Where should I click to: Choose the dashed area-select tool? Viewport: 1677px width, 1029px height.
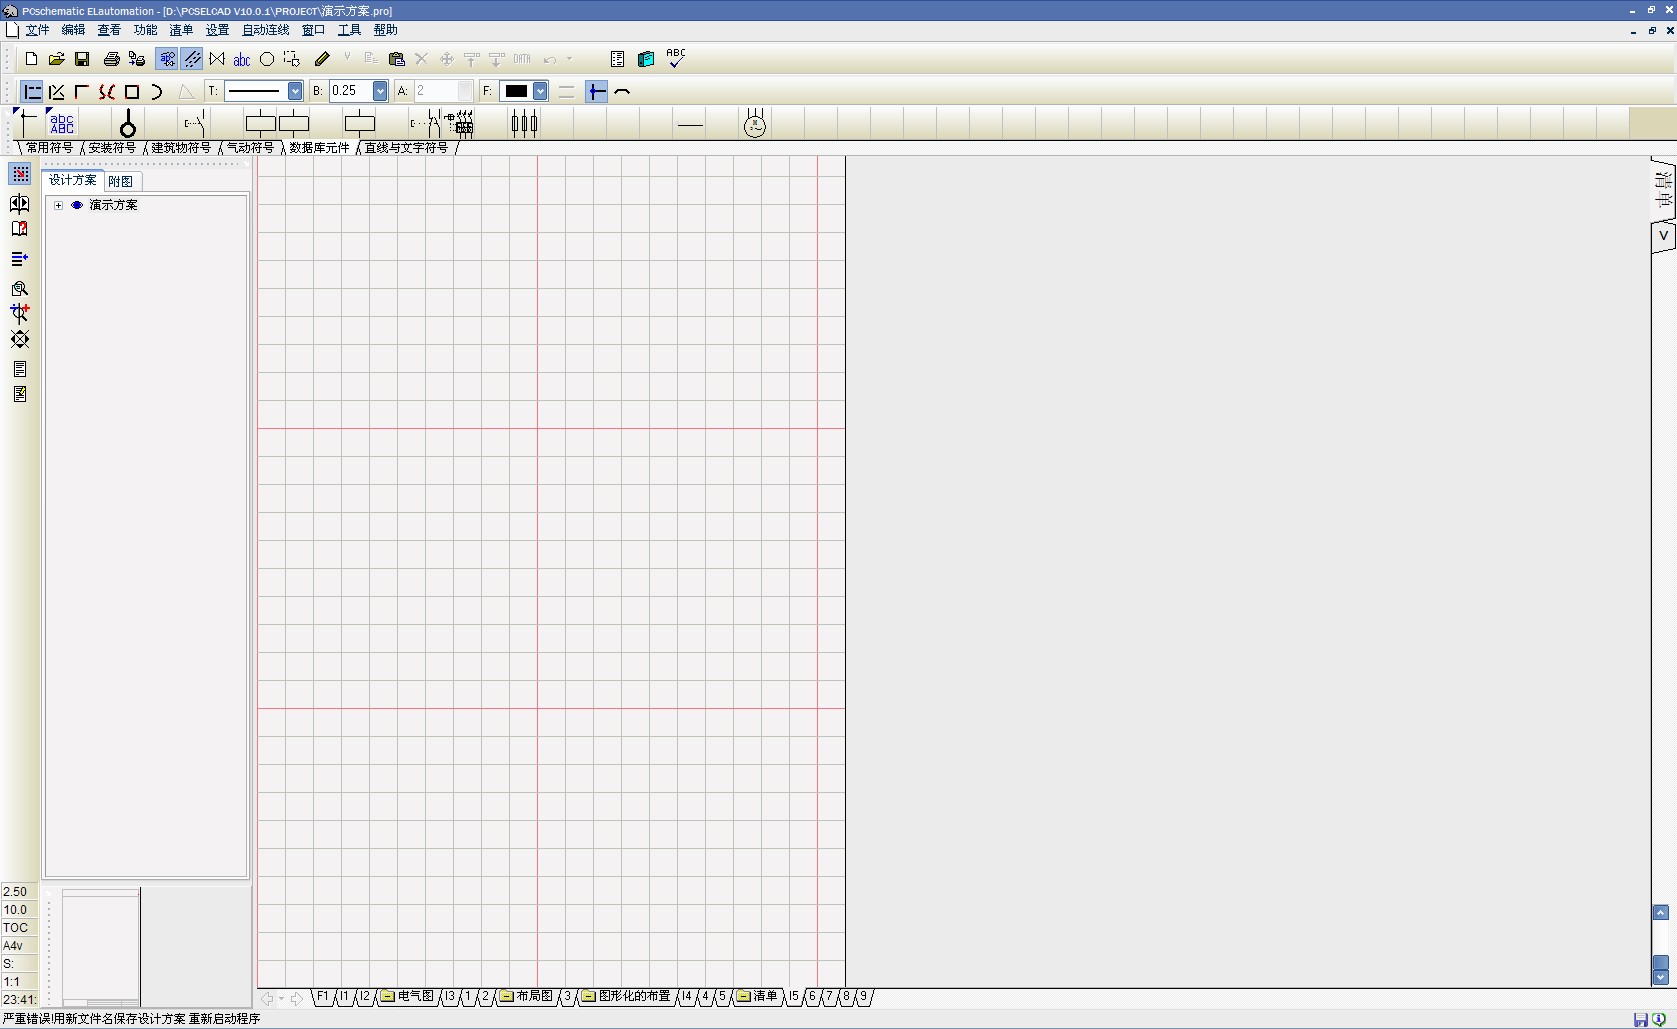(292, 60)
